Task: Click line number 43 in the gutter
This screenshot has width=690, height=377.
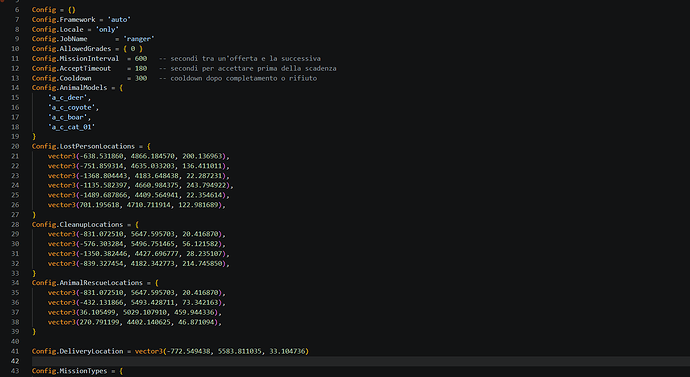Action: click(x=15, y=371)
